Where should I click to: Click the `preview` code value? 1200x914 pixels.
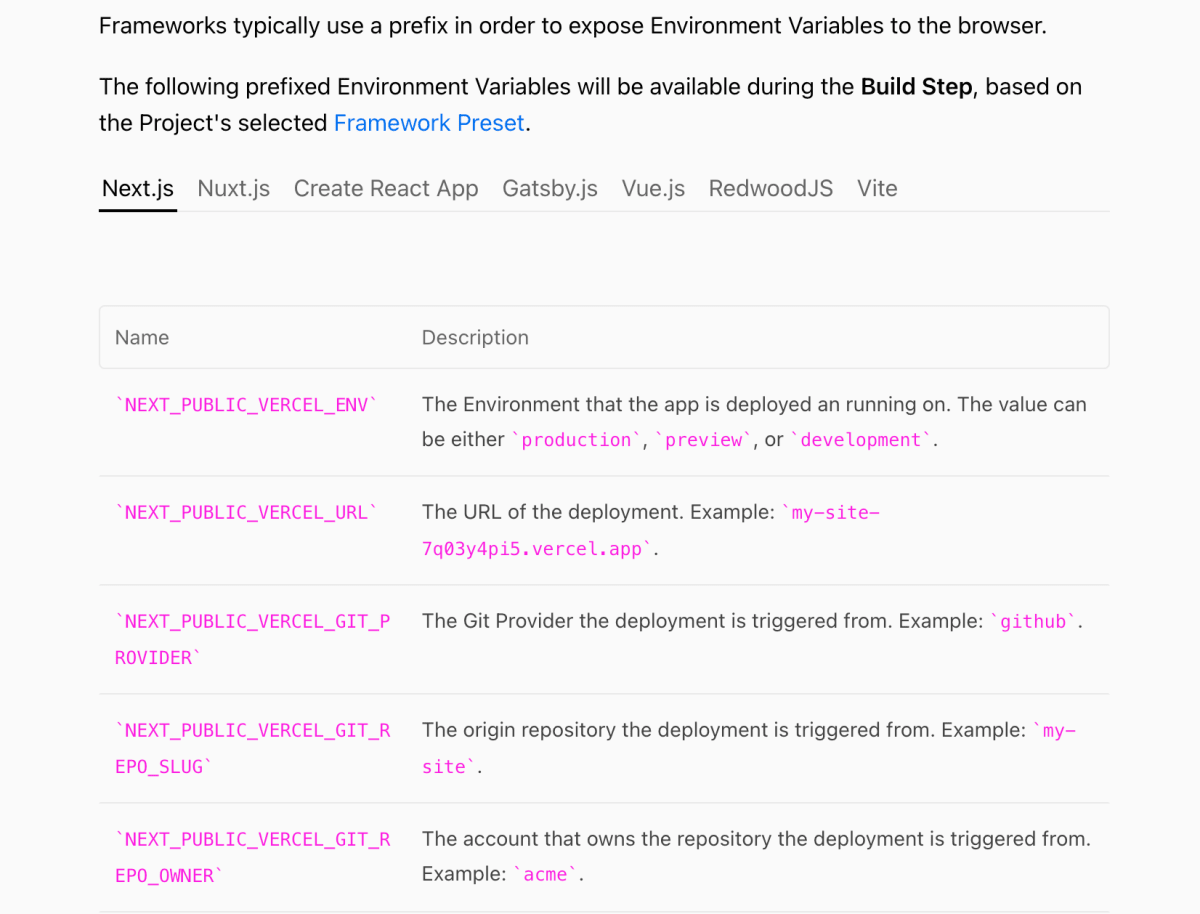[x=704, y=440]
